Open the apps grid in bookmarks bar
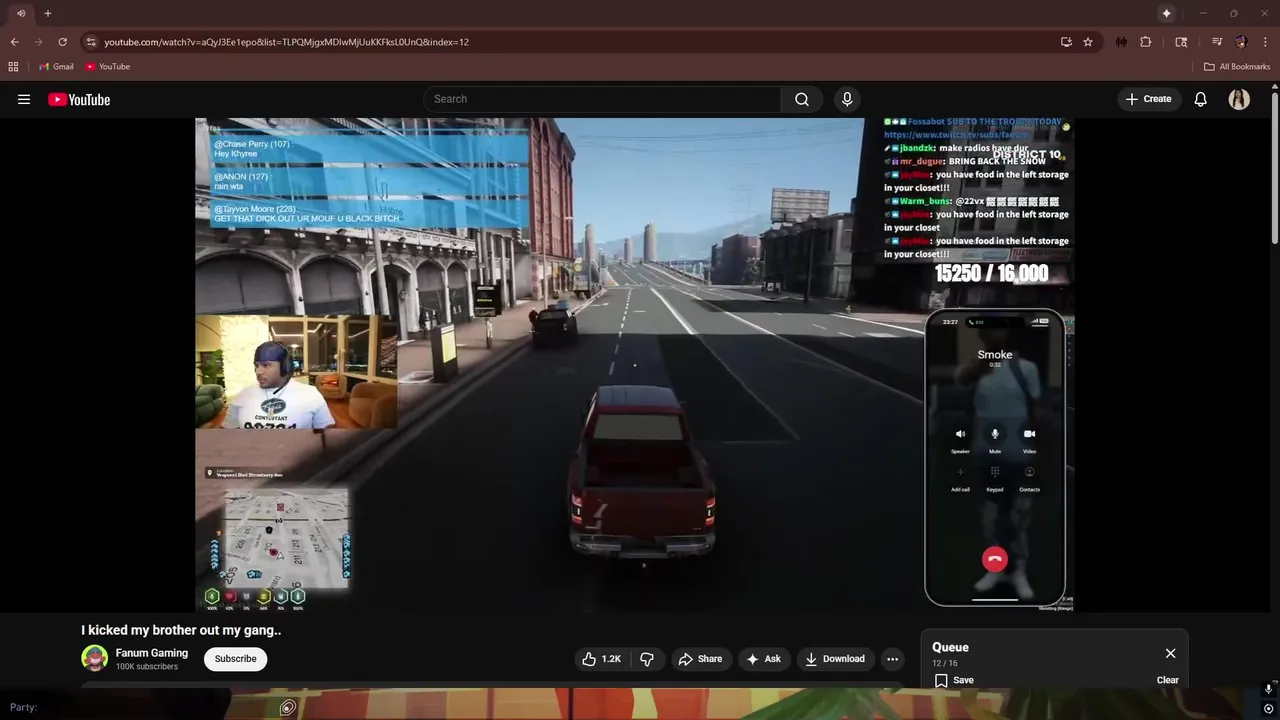Viewport: 1280px width, 720px height. (x=13, y=67)
